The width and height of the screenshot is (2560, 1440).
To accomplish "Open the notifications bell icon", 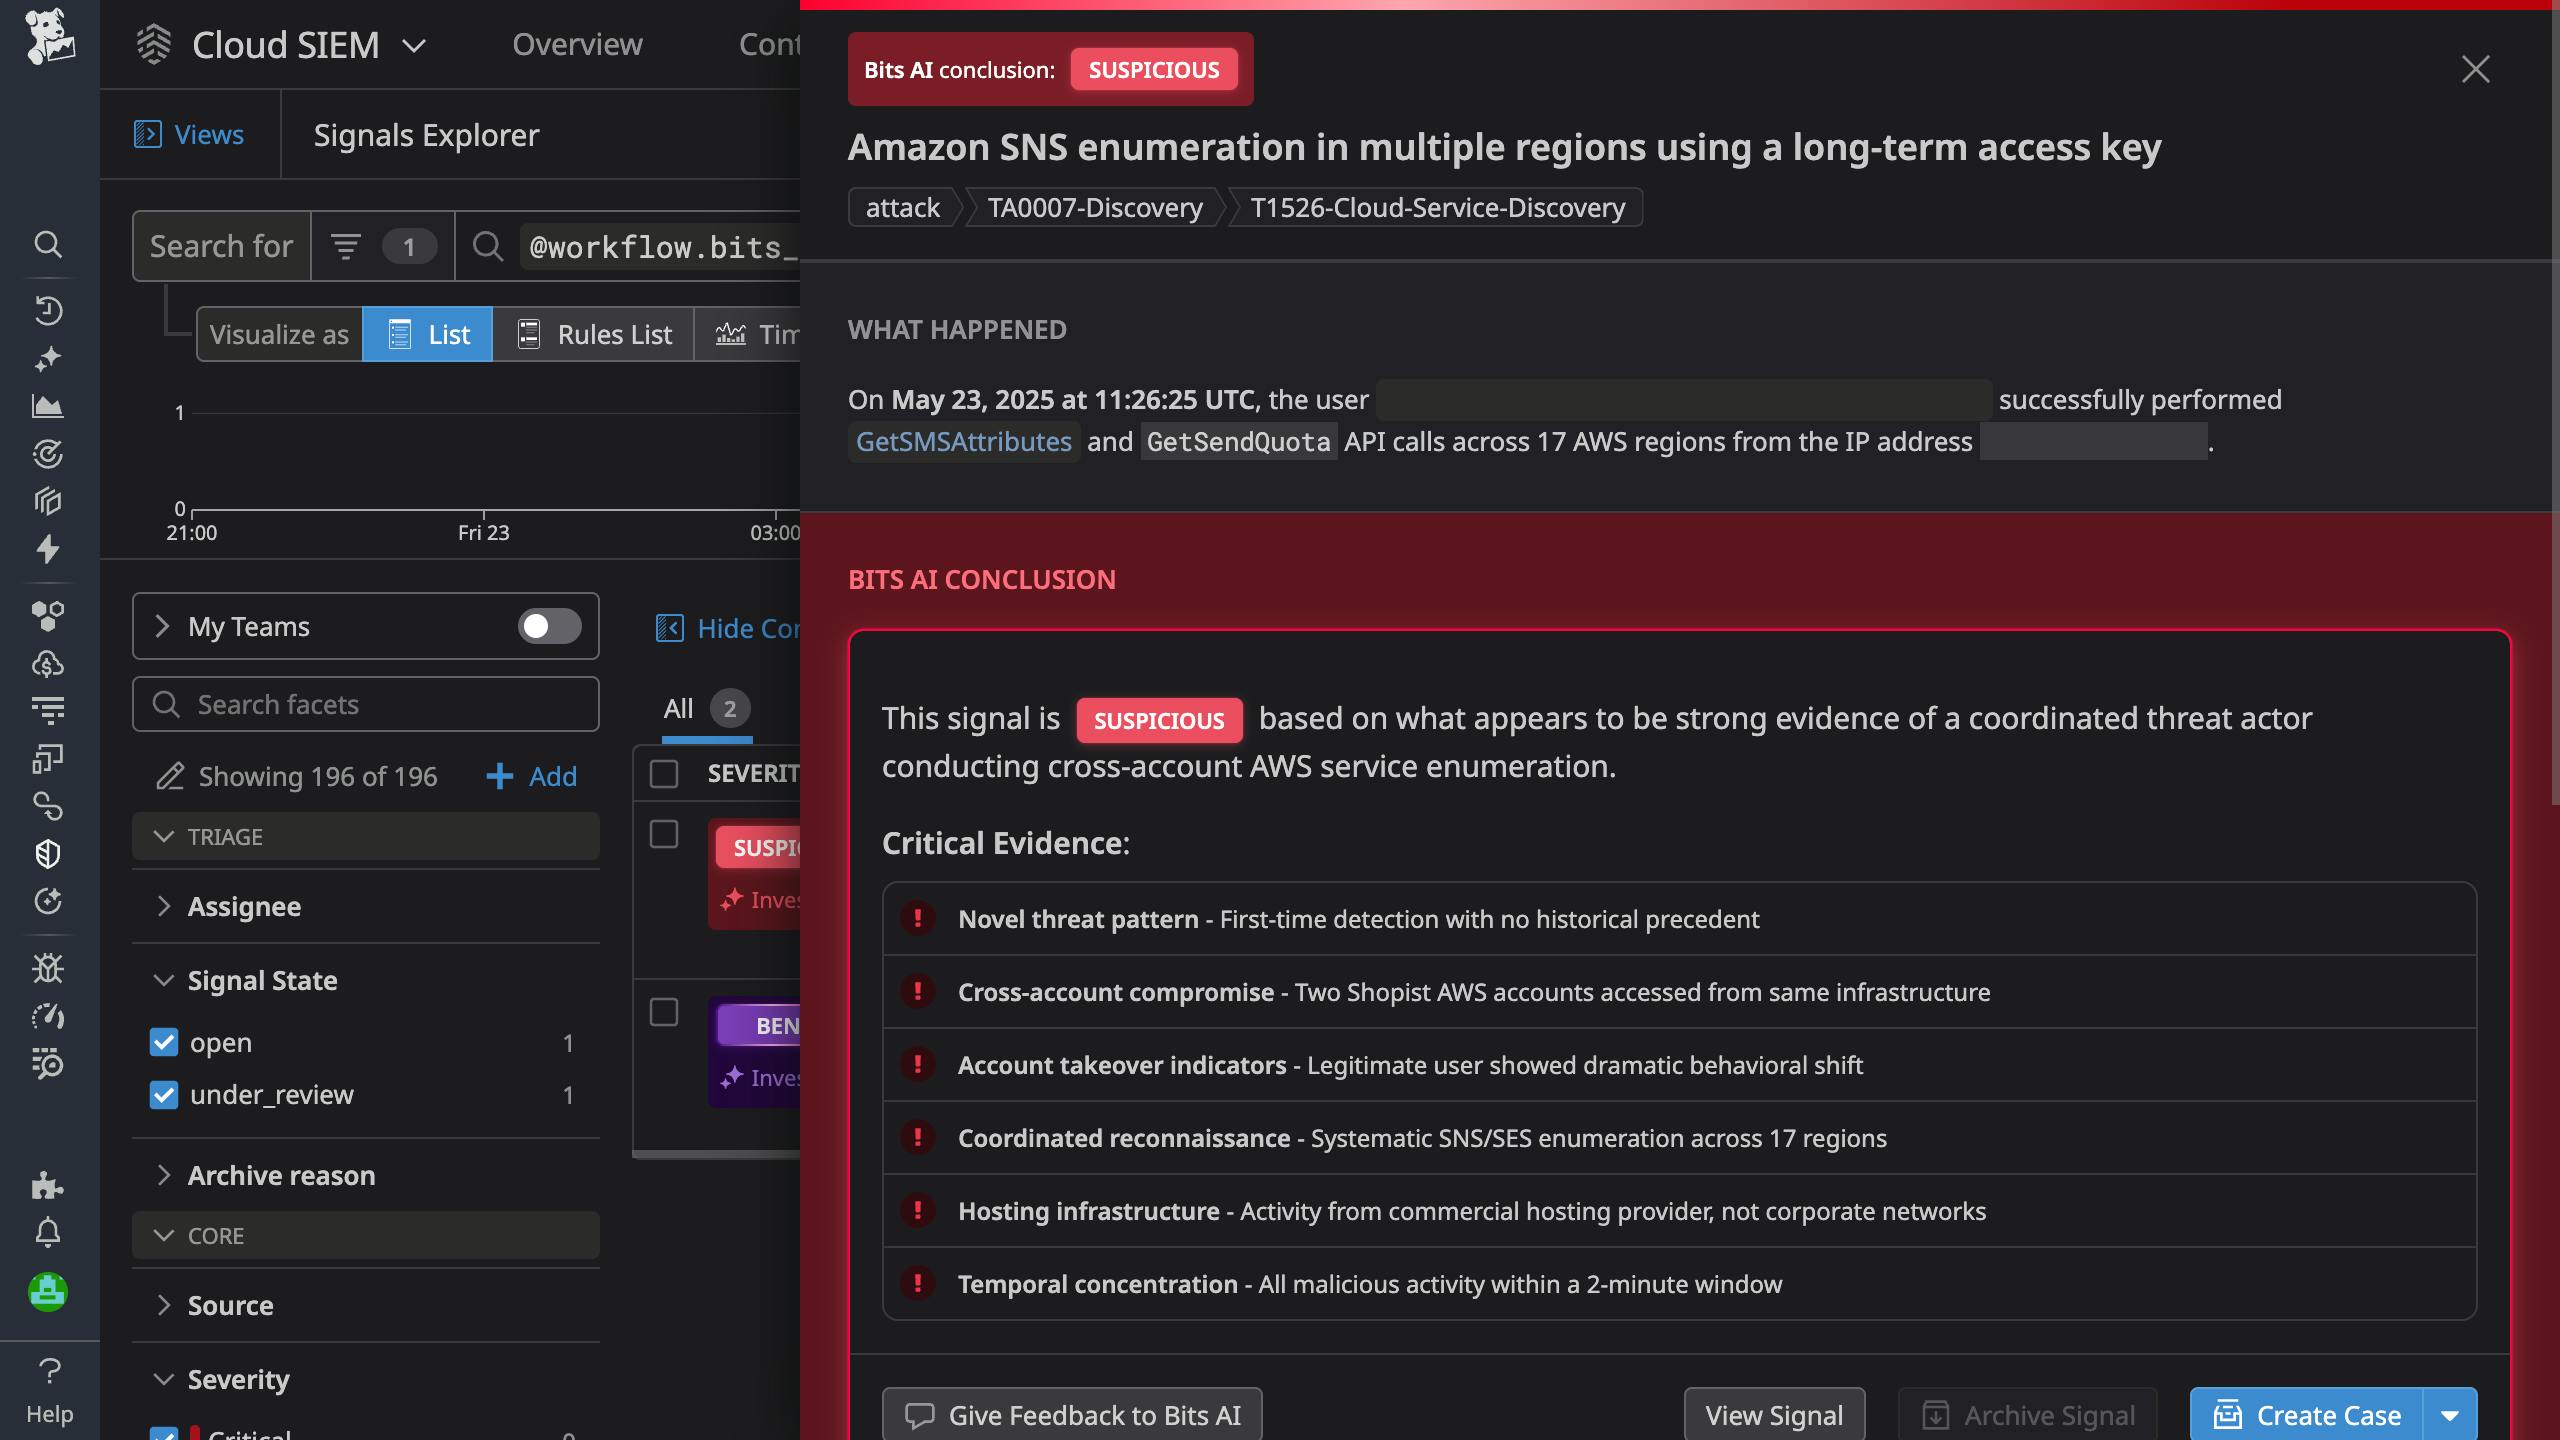I will coord(49,1231).
